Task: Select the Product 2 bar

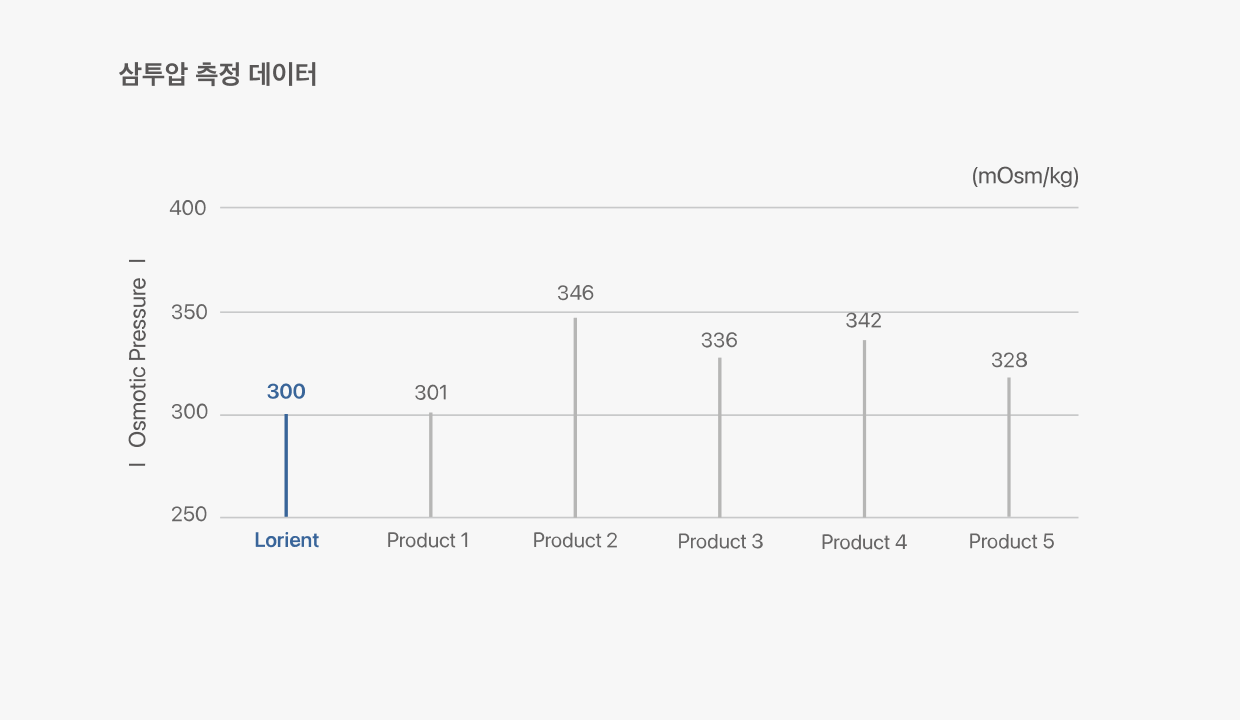Action: tap(575, 418)
